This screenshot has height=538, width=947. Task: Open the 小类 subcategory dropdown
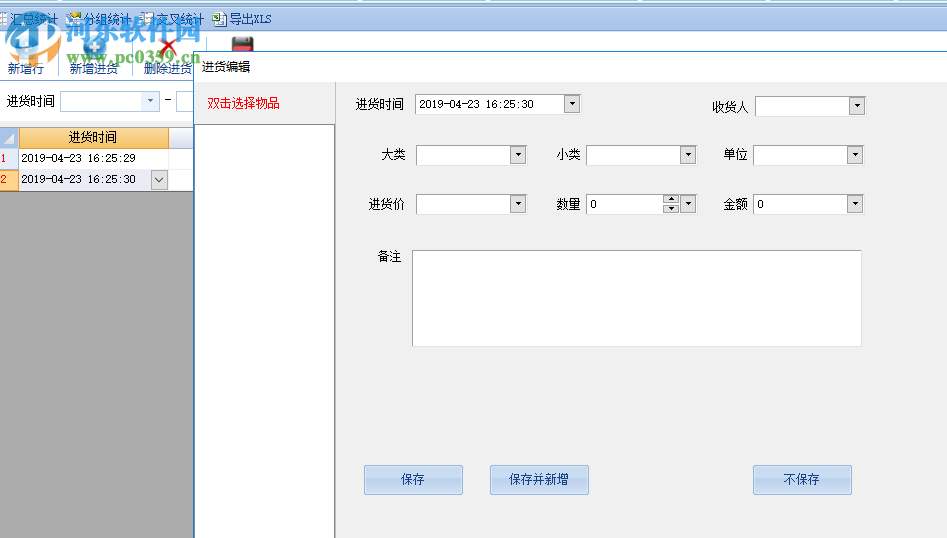point(688,155)
